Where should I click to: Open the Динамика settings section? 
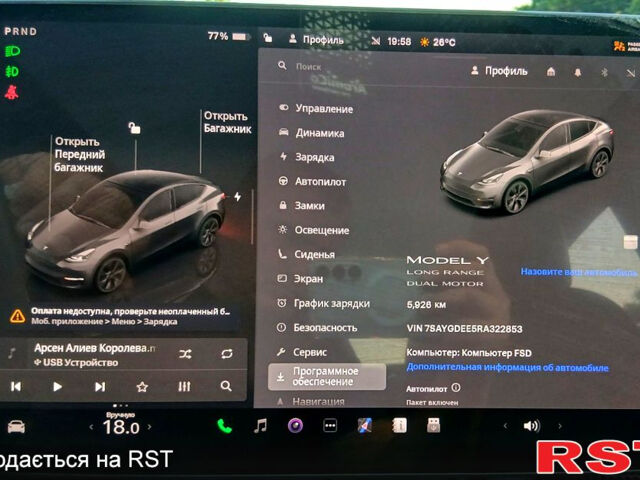point(311,133)
